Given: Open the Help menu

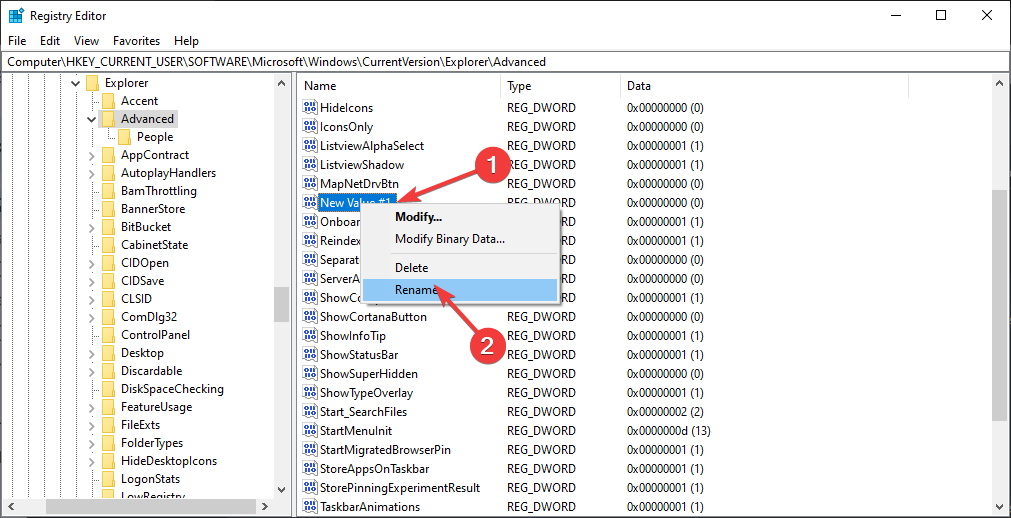Looking at the screenshot, I should [186, 41].
